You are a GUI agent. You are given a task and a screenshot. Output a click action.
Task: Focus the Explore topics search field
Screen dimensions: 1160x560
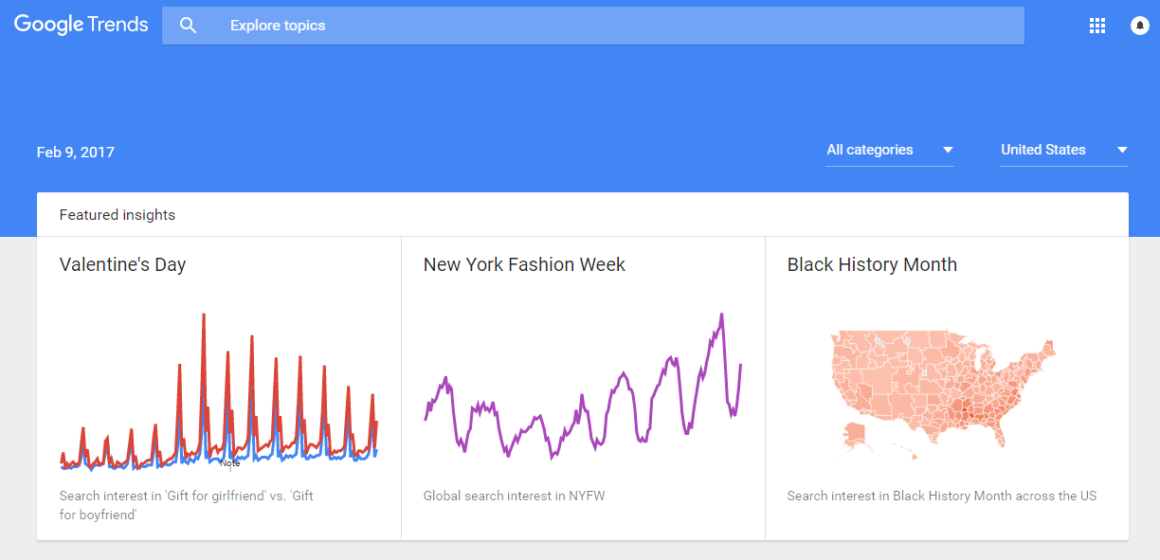(x=593, y=26)
